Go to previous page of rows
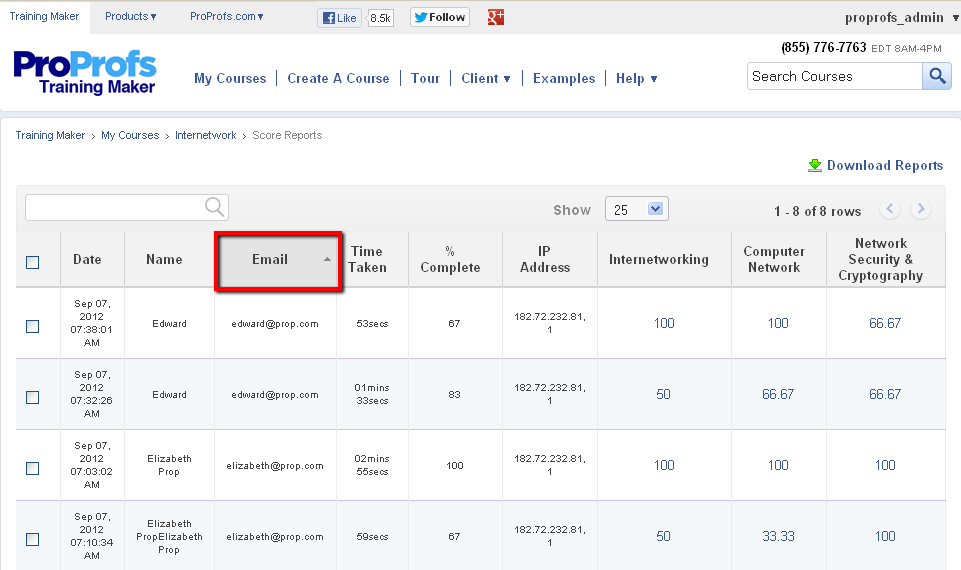Screen dimensions: 961x570 pos(889,209)
